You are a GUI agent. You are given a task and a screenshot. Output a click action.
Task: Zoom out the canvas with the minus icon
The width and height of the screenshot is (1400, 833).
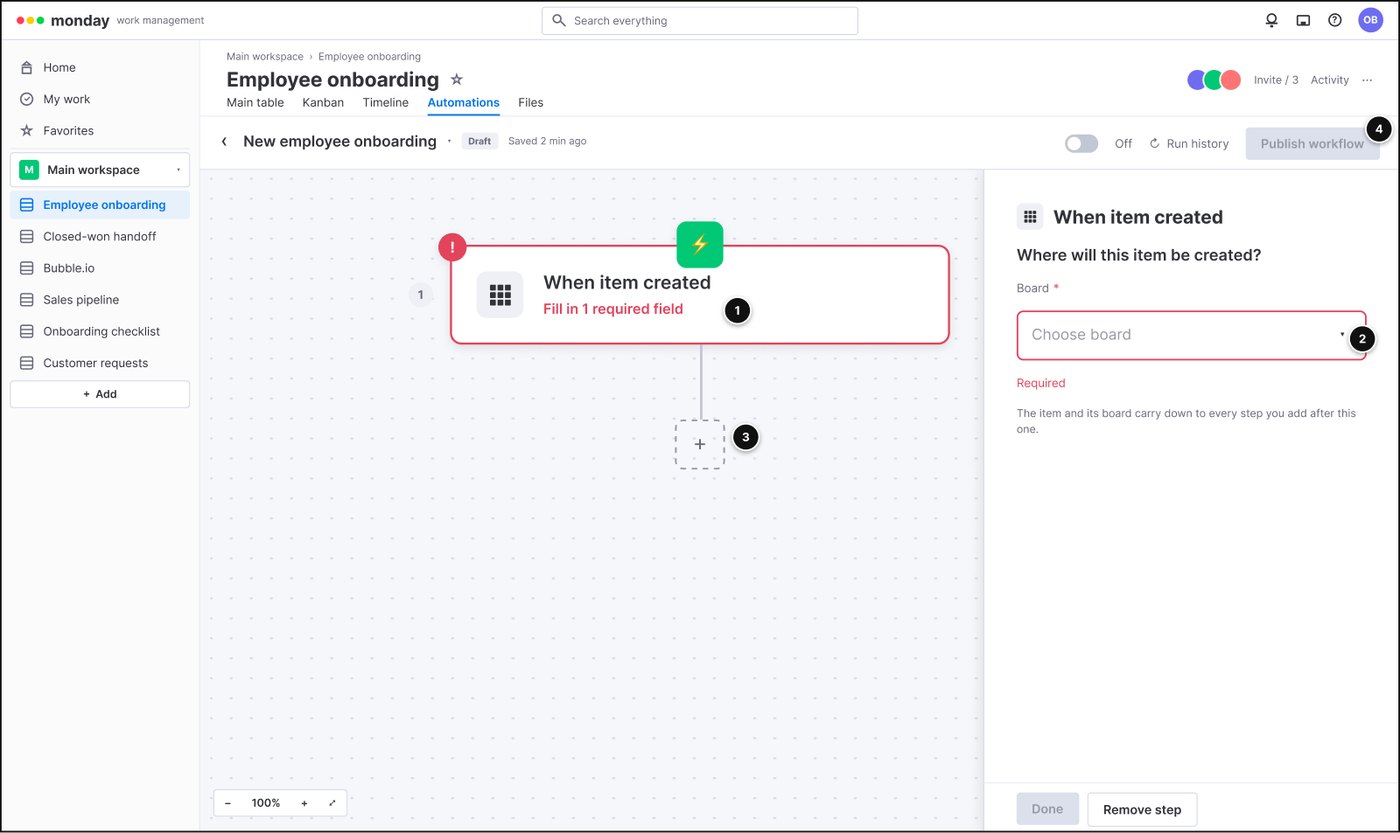point(228,803)
